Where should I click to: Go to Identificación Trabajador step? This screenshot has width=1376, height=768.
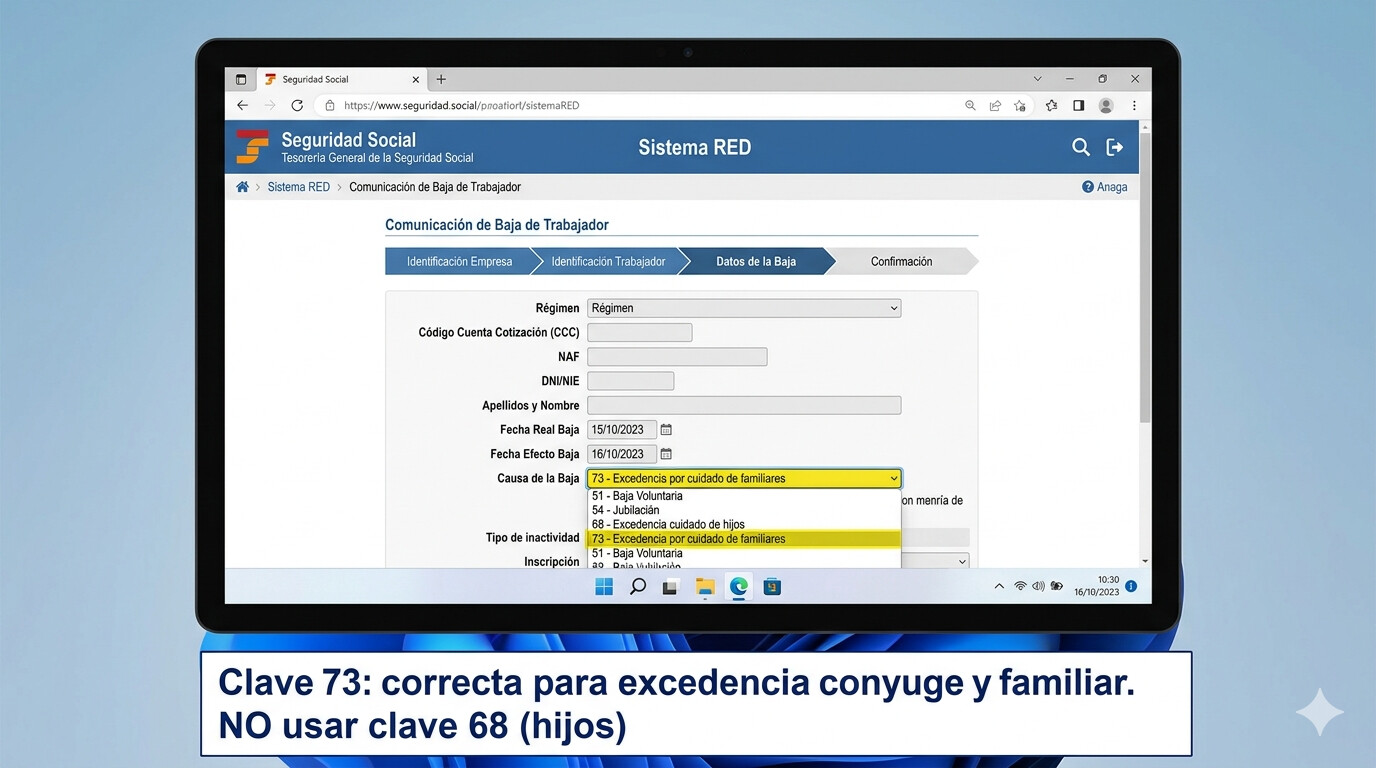(608, 261)
